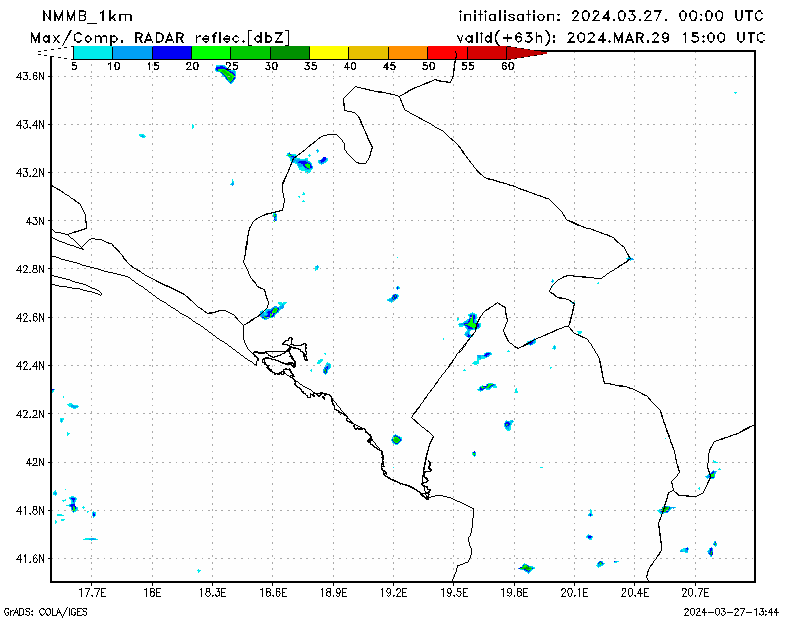Click the cyan 5–10 dBZ legend swatch
This screenshot has width=800, height=618.
pyautogui.click(x=93, y=53)
